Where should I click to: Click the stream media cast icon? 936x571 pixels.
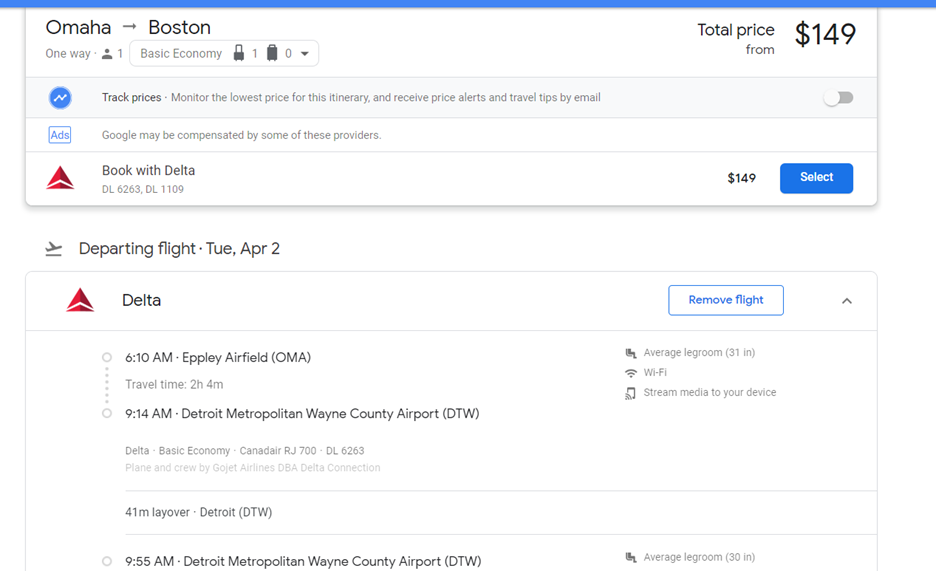point(631,393)
